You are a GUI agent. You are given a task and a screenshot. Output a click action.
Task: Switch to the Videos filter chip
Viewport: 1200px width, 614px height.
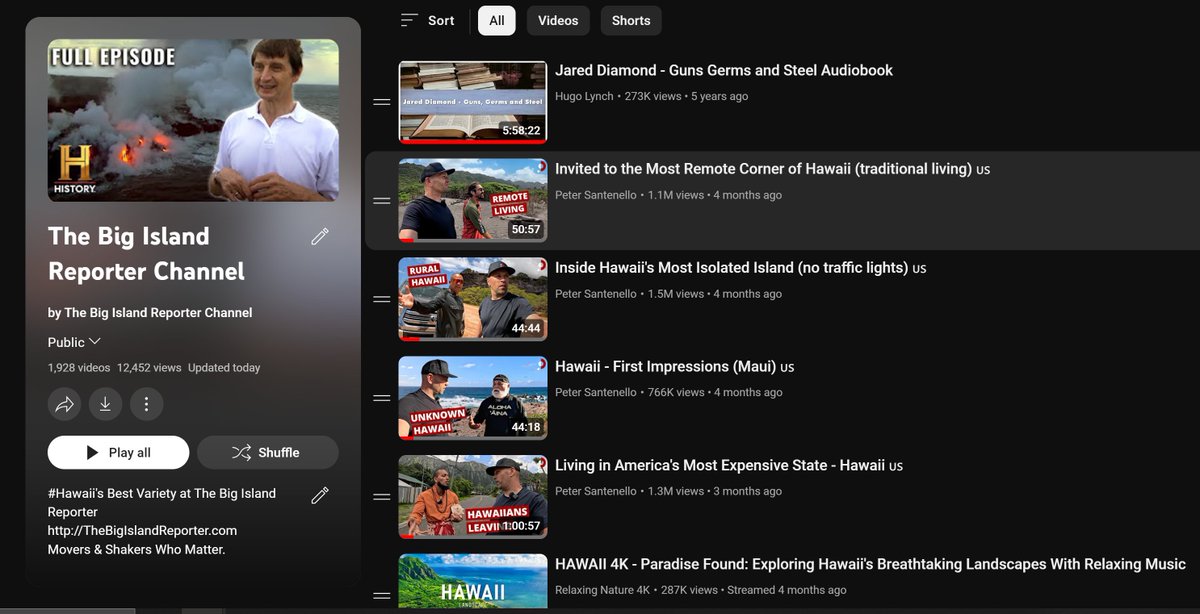point(558,20)
